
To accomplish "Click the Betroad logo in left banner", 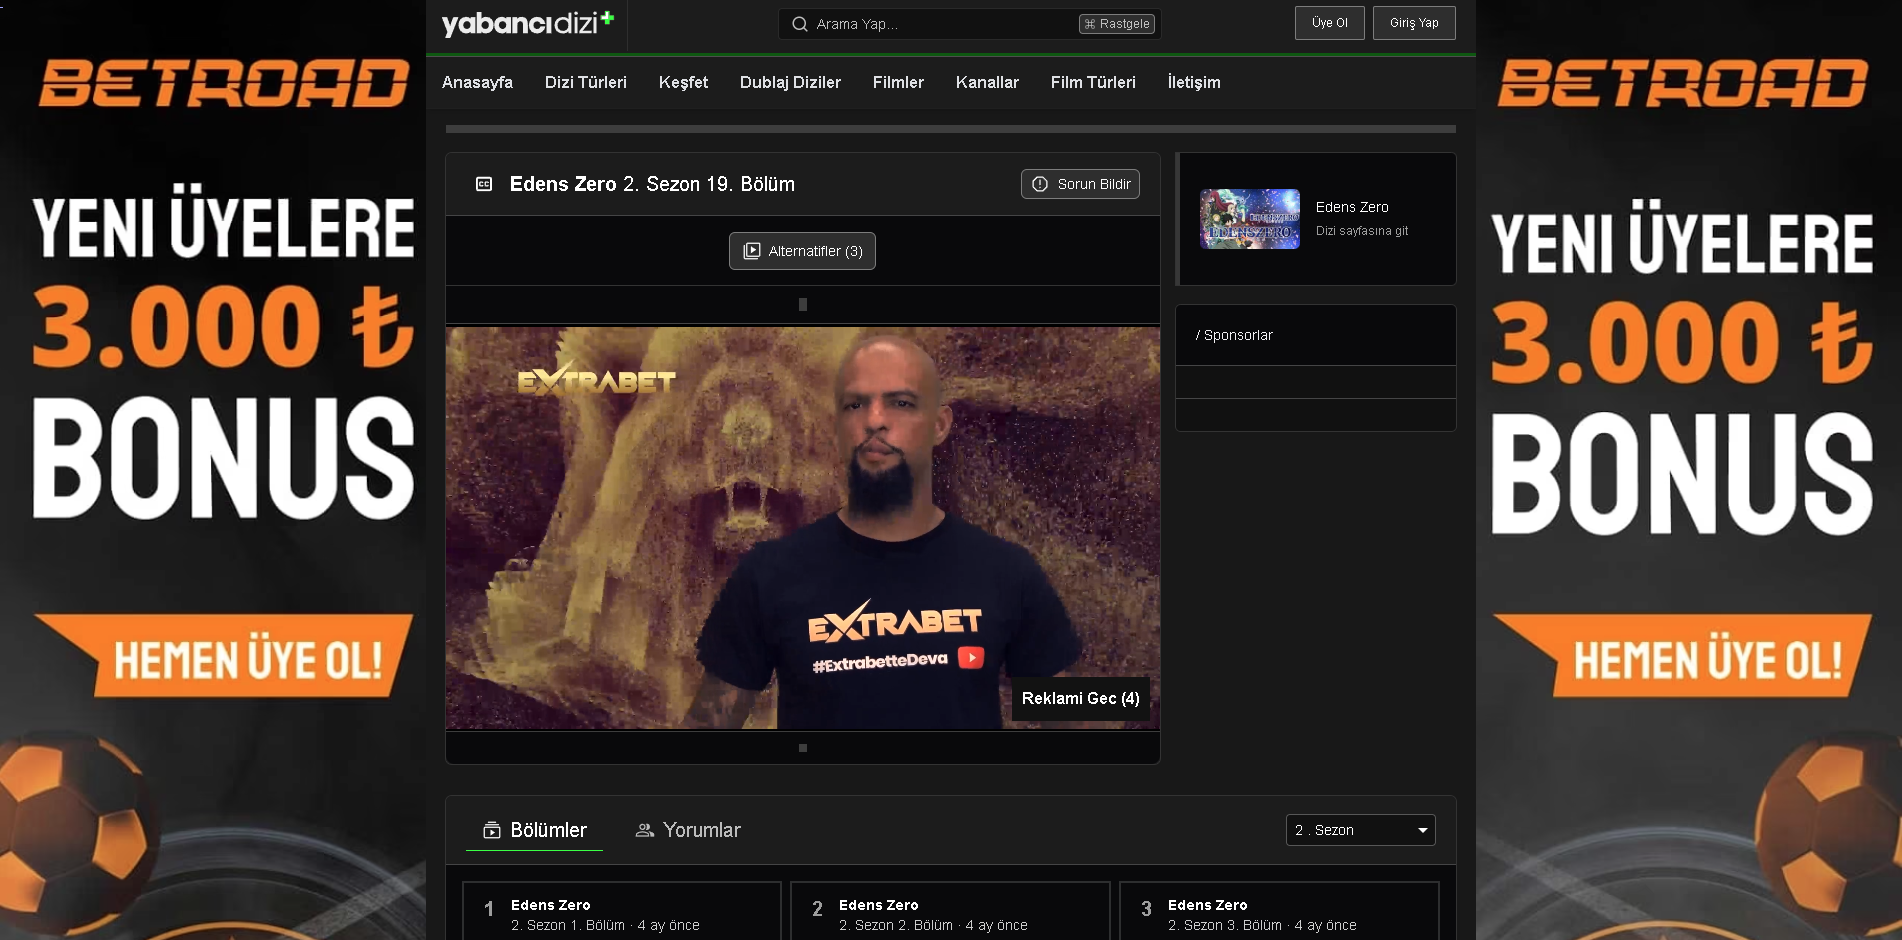I will [x=223, y=83].
